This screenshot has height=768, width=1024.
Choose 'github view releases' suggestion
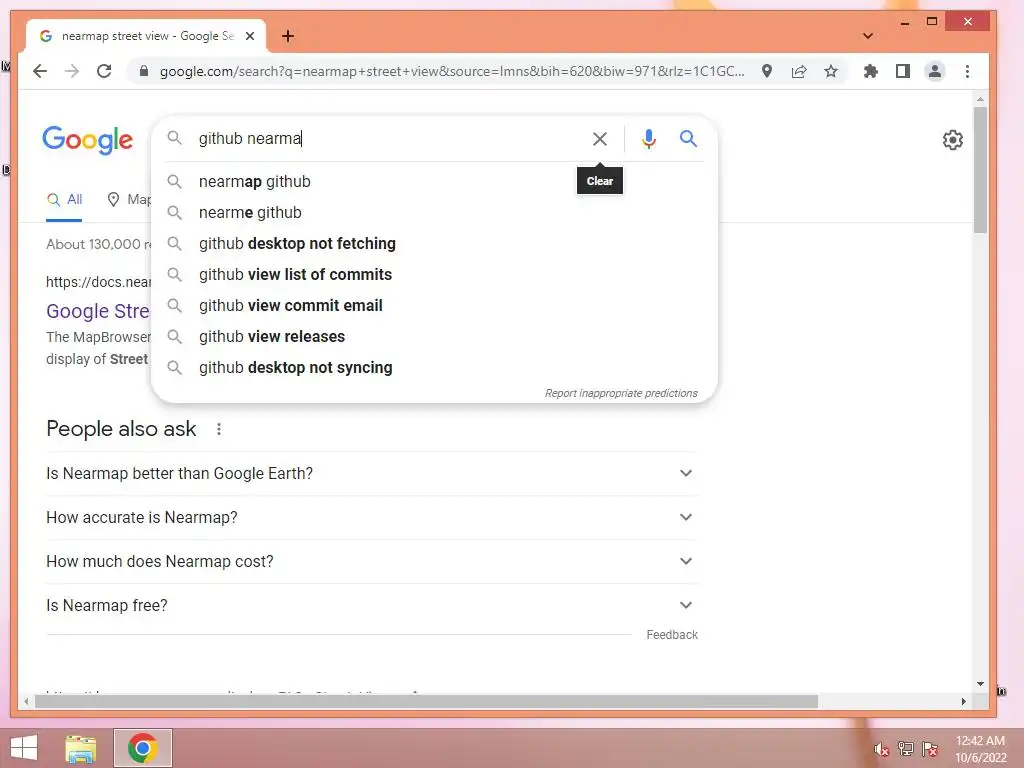(x=434, y=336)
